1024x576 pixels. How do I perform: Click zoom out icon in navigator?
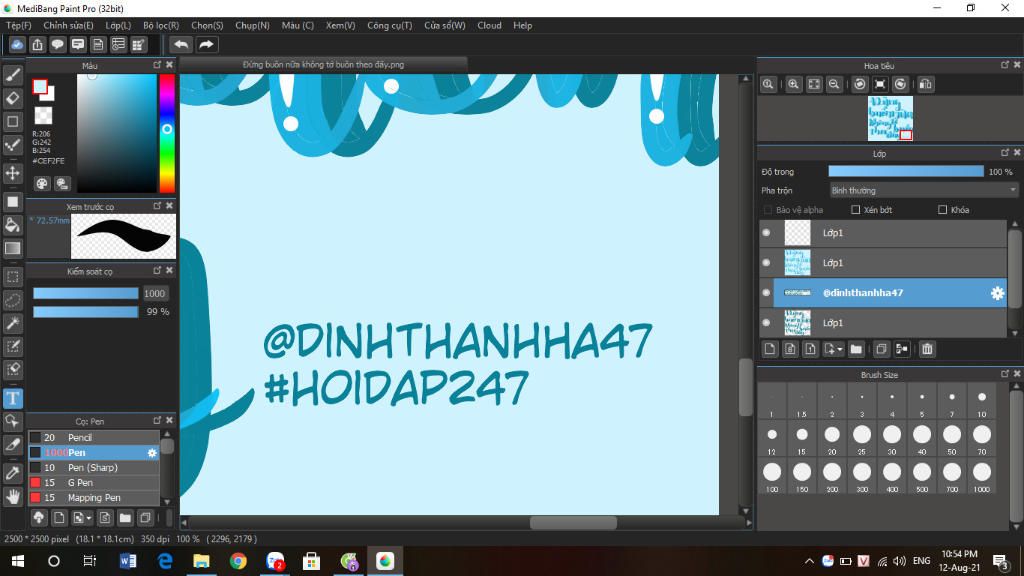click(x=834, y=84)
